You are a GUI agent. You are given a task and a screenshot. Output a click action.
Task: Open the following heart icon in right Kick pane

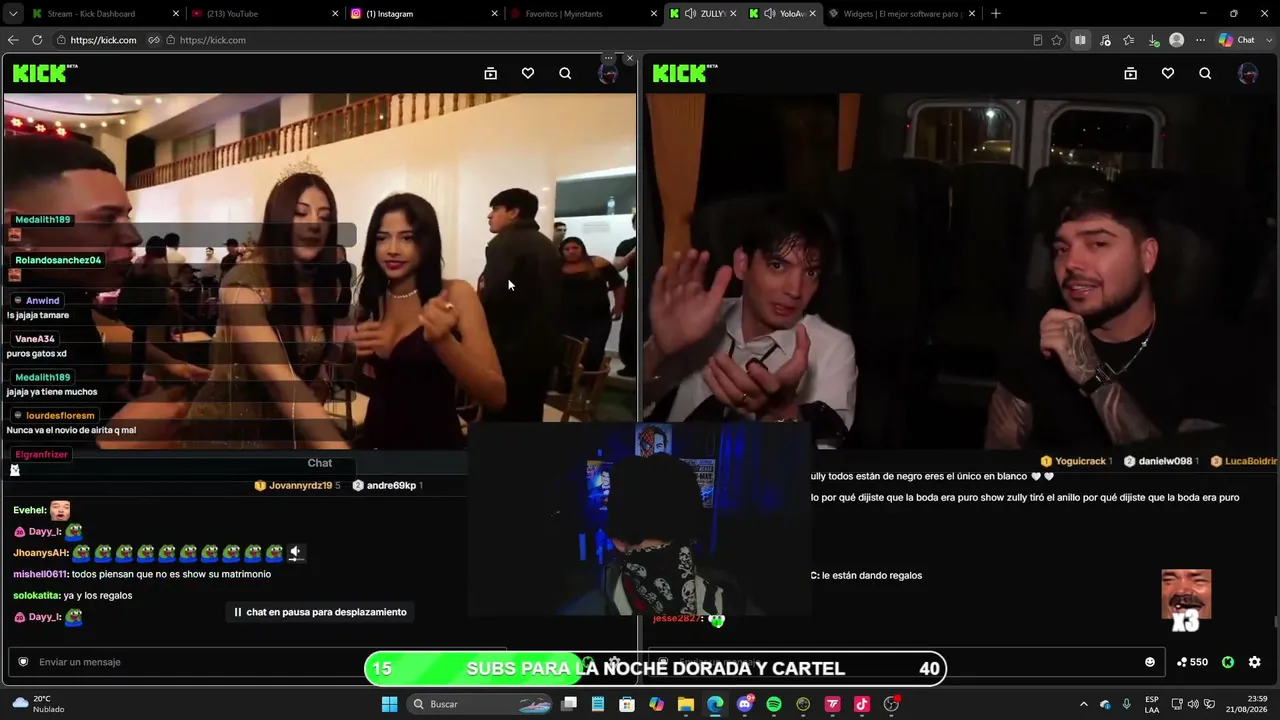tap(1168, 73)
